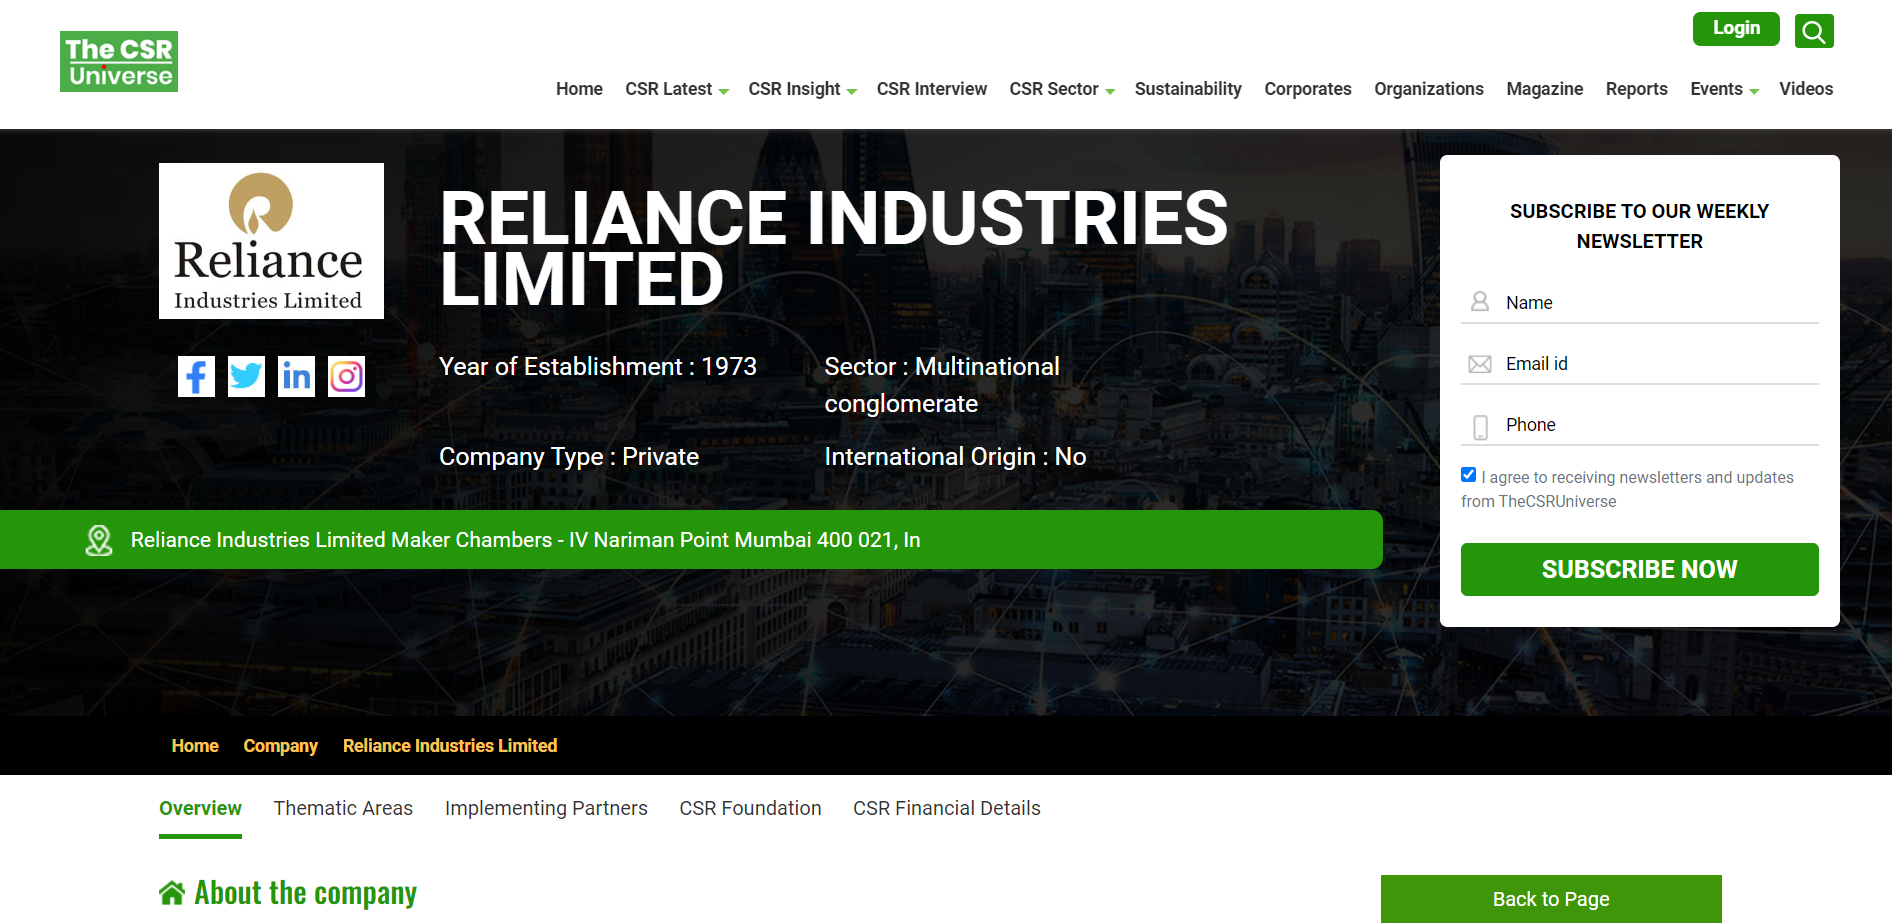
Task: Open the CSR Interview menu item
Action: click(932, 89)
